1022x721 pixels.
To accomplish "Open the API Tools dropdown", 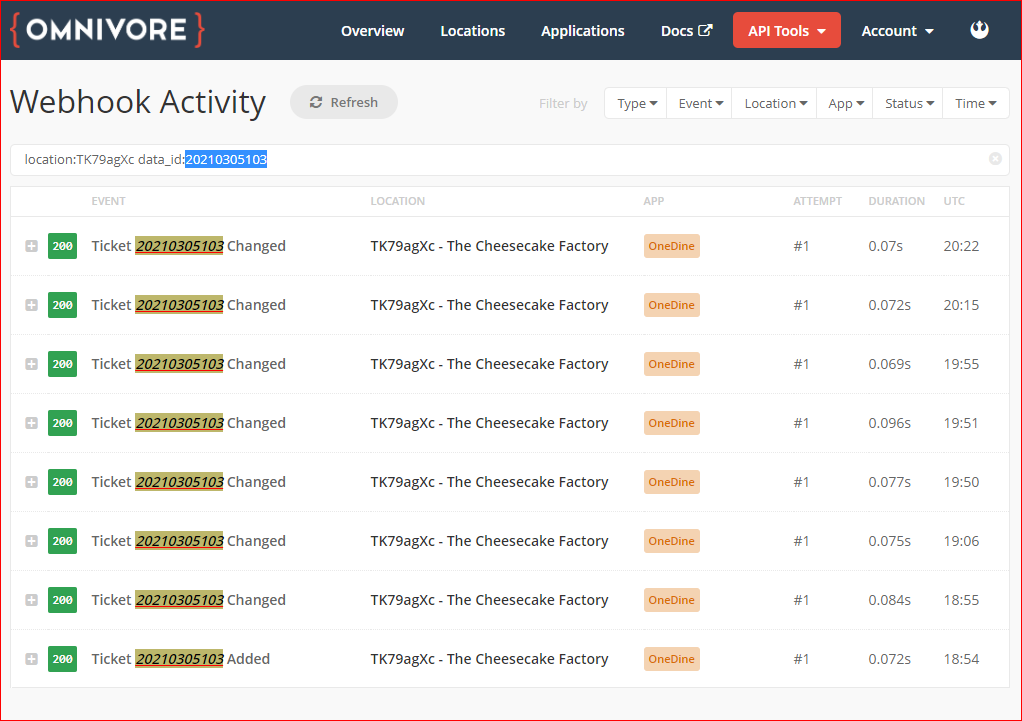I will click(786, 30).
